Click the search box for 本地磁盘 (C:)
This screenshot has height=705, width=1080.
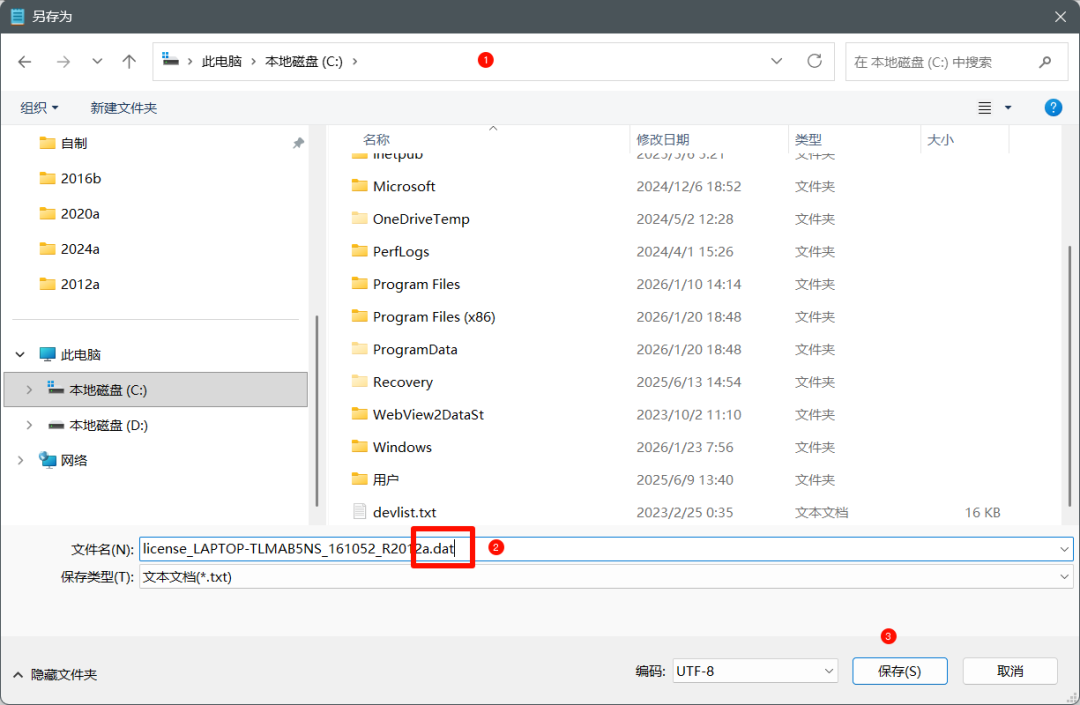click(957, 62)
